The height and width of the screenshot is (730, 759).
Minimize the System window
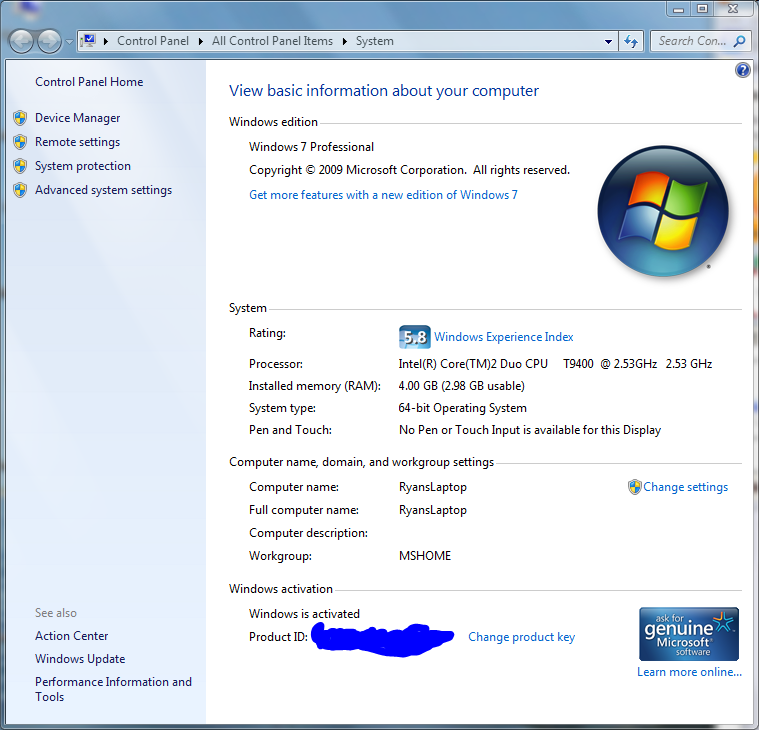click(x=679, y=9)
